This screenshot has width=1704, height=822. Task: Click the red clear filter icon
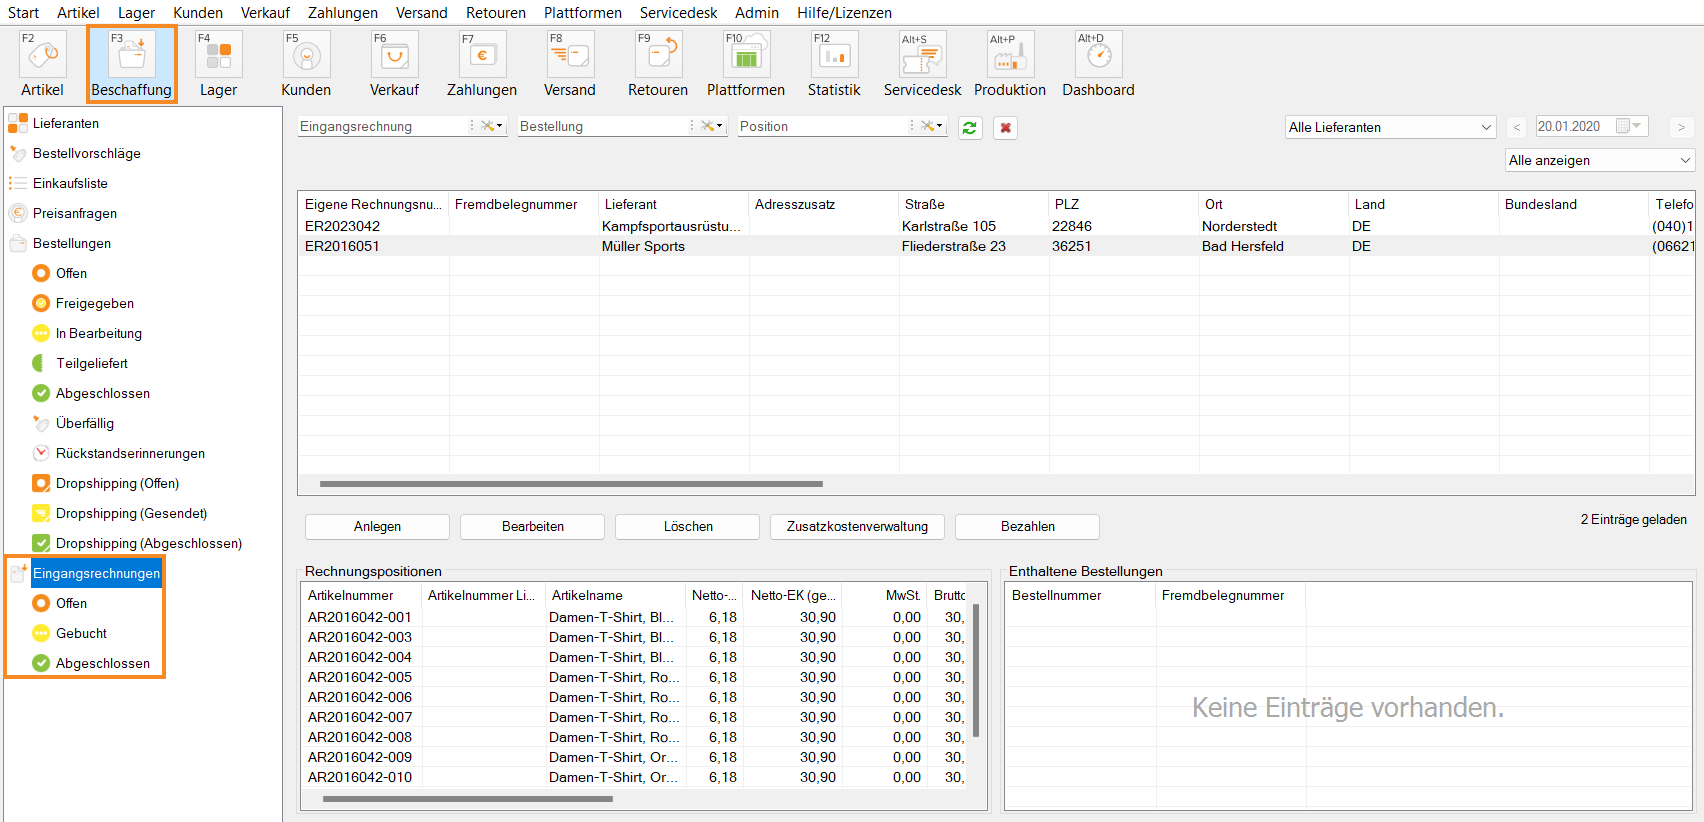click(1005, 128)
